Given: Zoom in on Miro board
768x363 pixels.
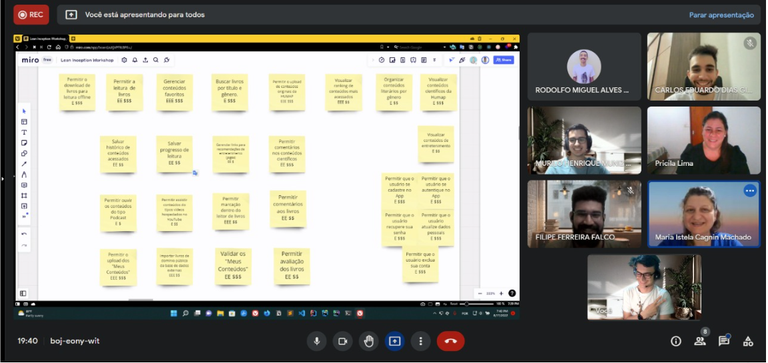Looking at the screenshot, I should pos(501,293).
